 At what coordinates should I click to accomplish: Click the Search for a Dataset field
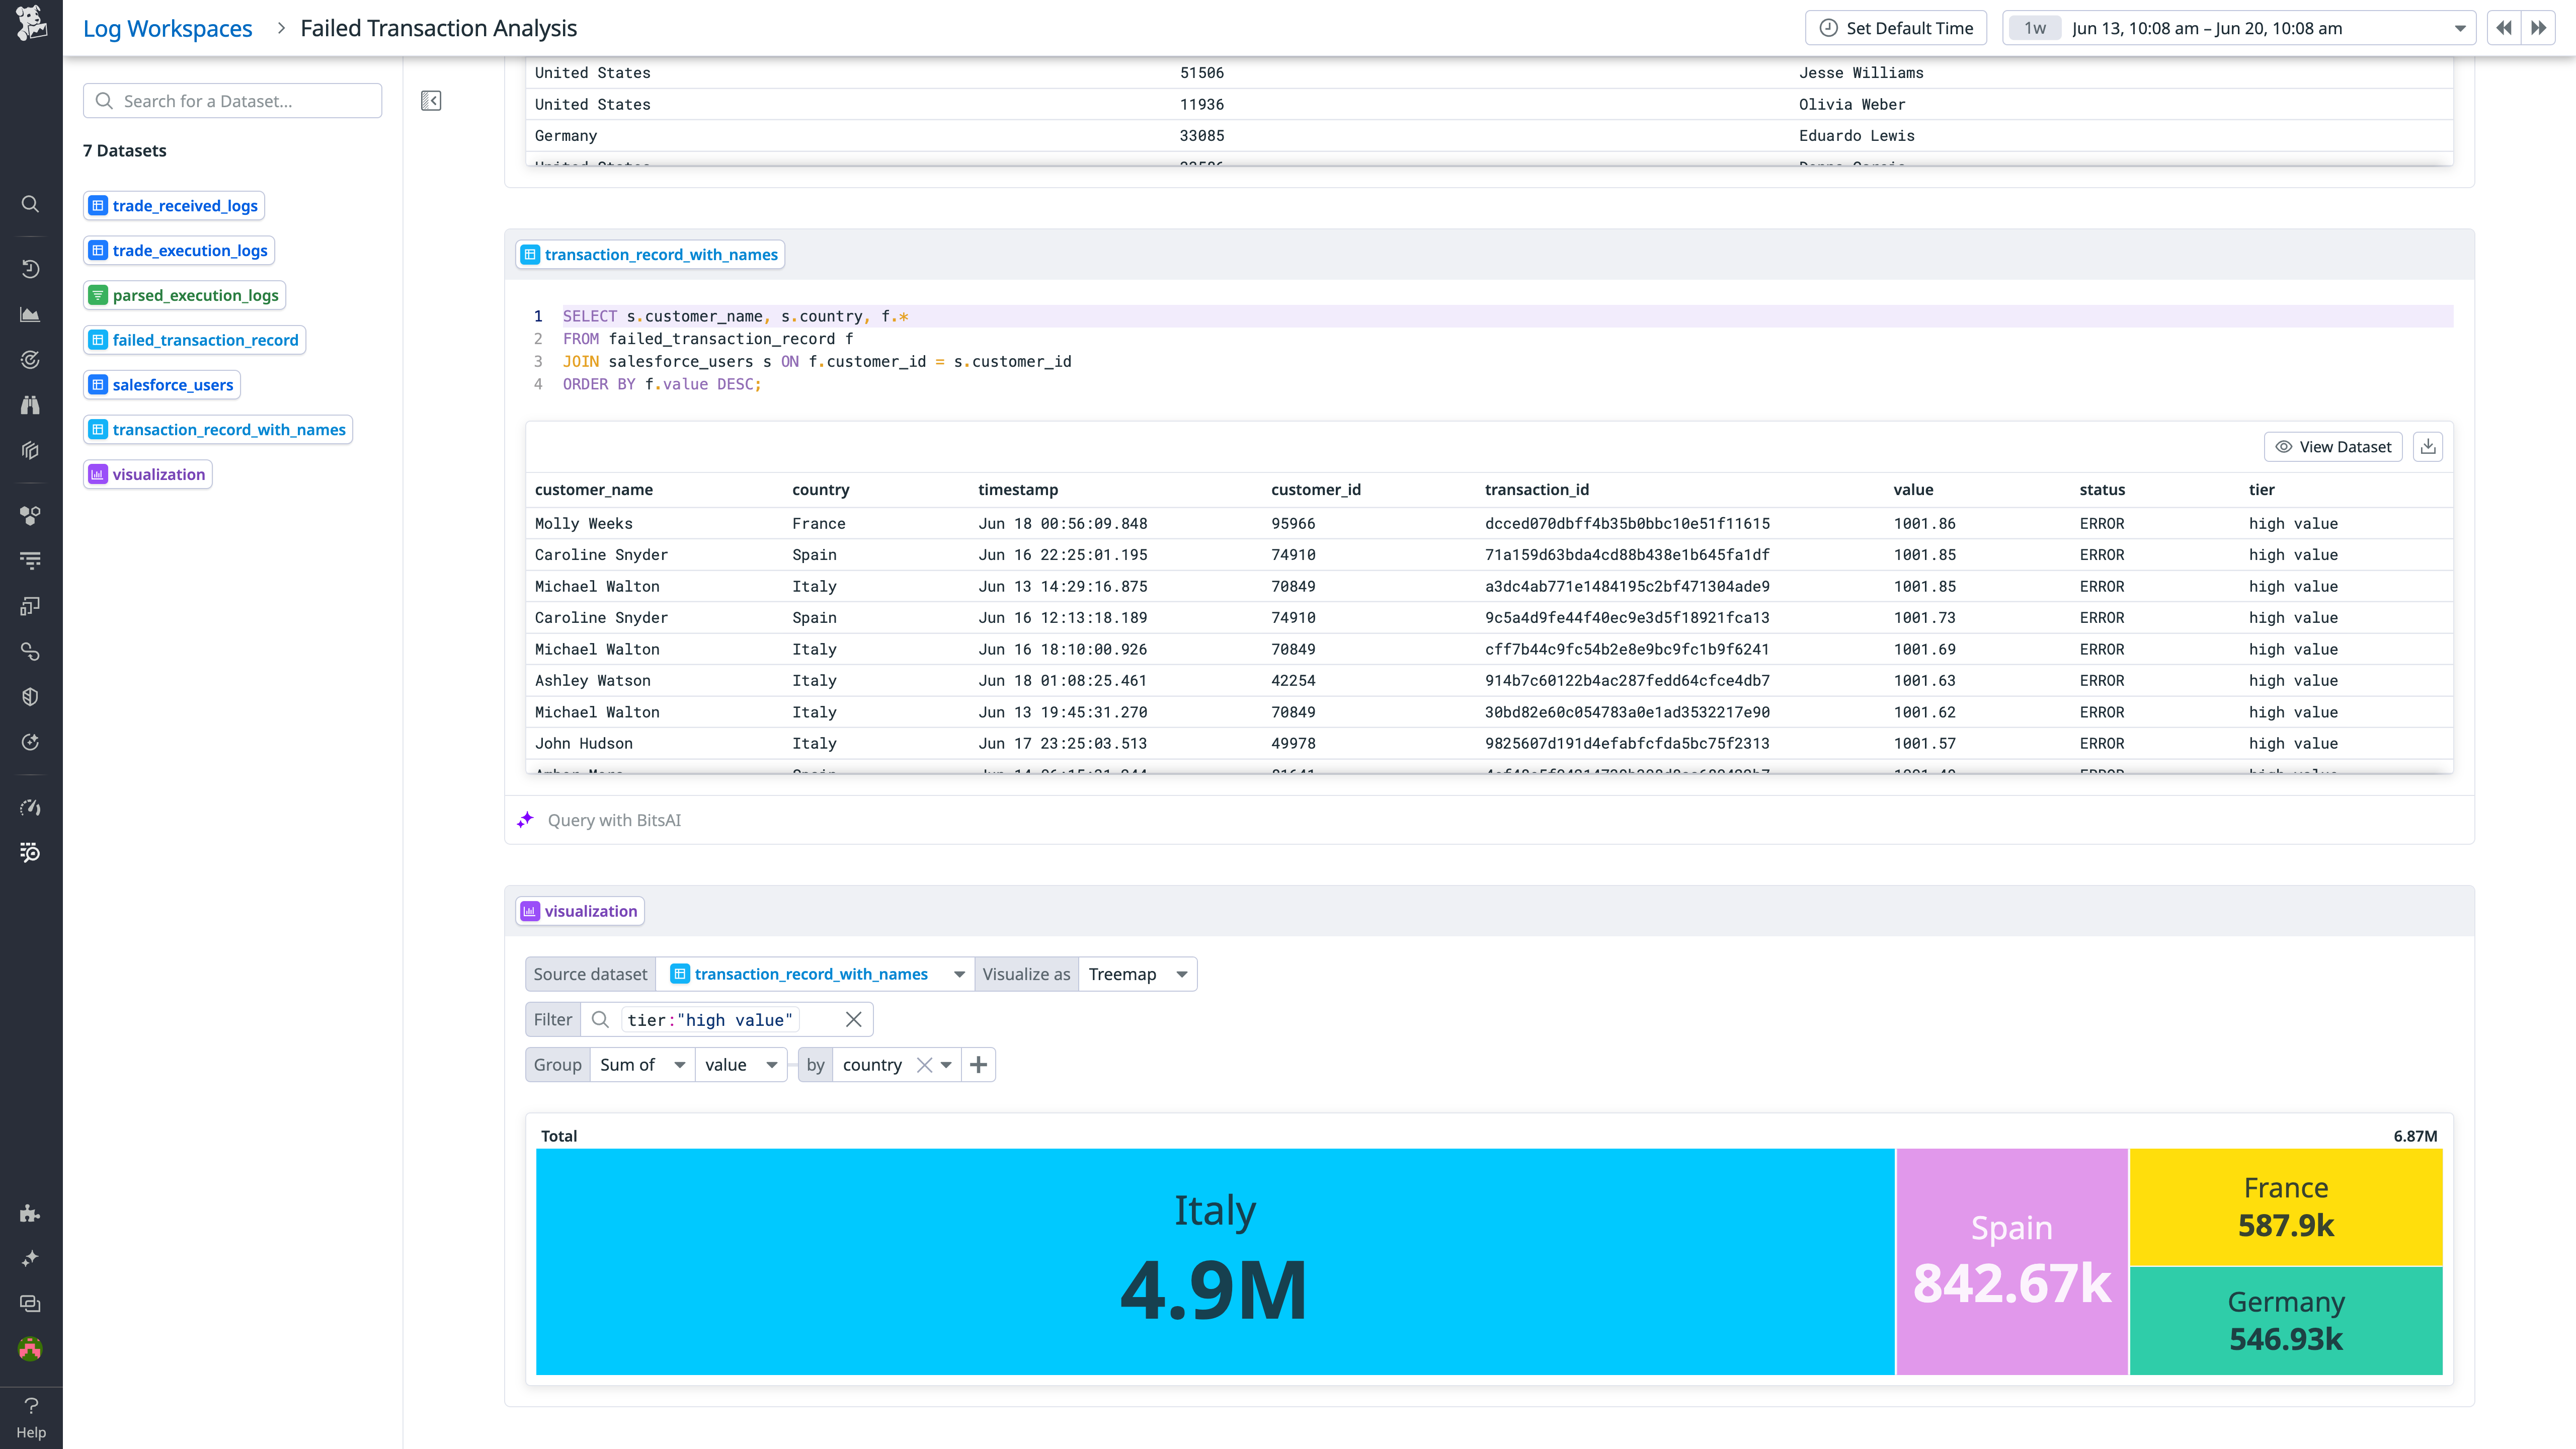tap(232, 100)
